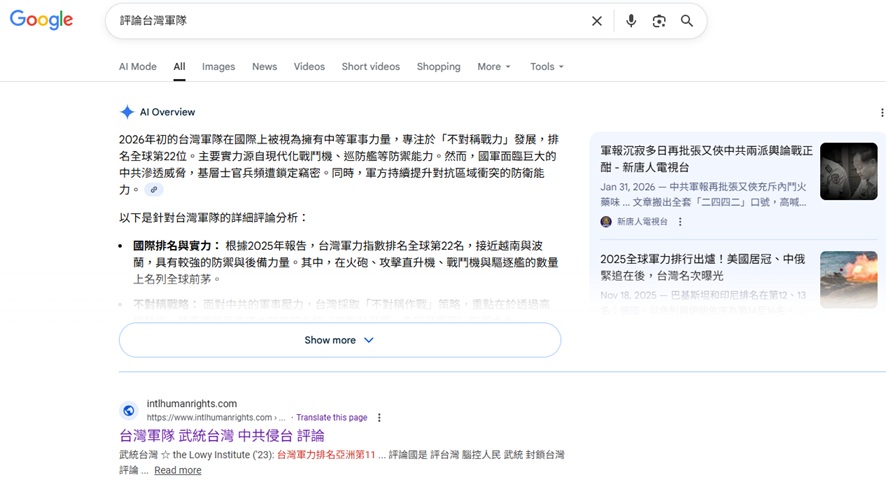
Task: Open three-dot menu next to Translate this page
Action: [379, 418]
